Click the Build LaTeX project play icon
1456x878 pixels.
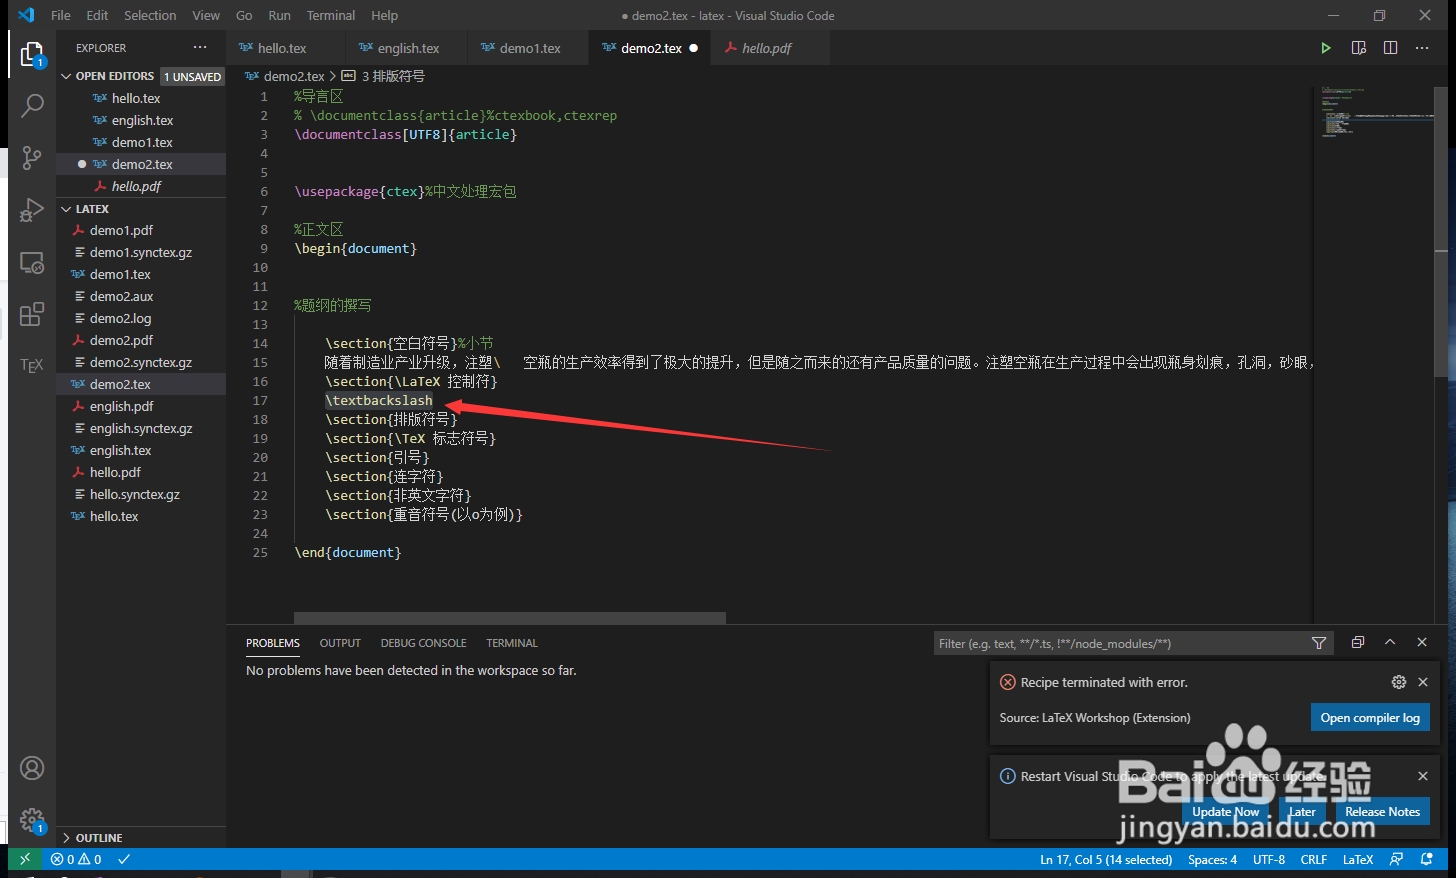point(1325,48)
